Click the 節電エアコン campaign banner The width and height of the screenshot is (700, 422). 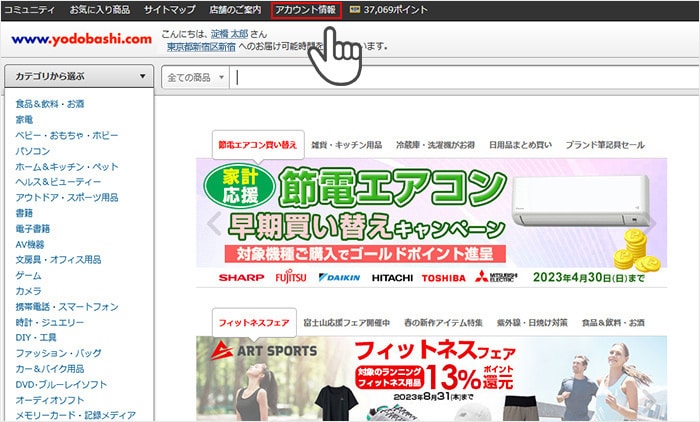tap(432, 222)
